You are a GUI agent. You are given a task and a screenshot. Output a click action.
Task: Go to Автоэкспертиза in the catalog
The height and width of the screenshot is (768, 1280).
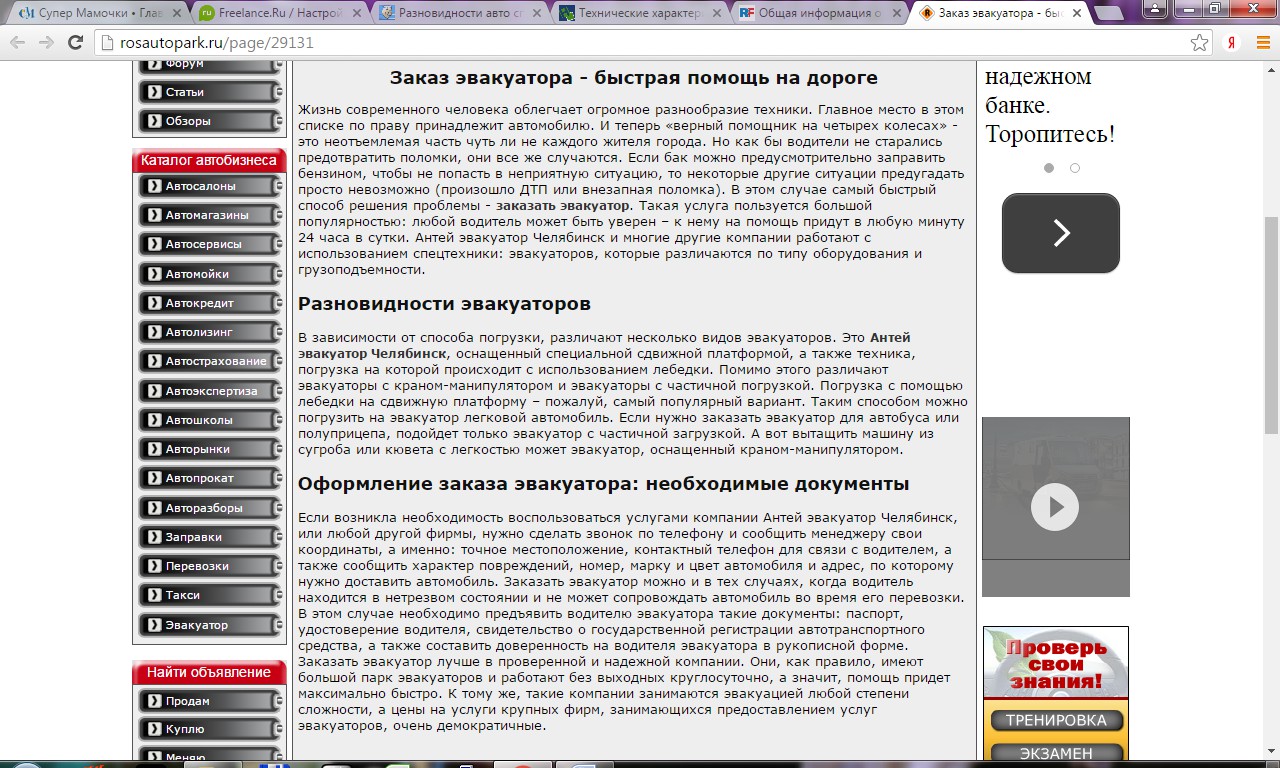point(209,391)
